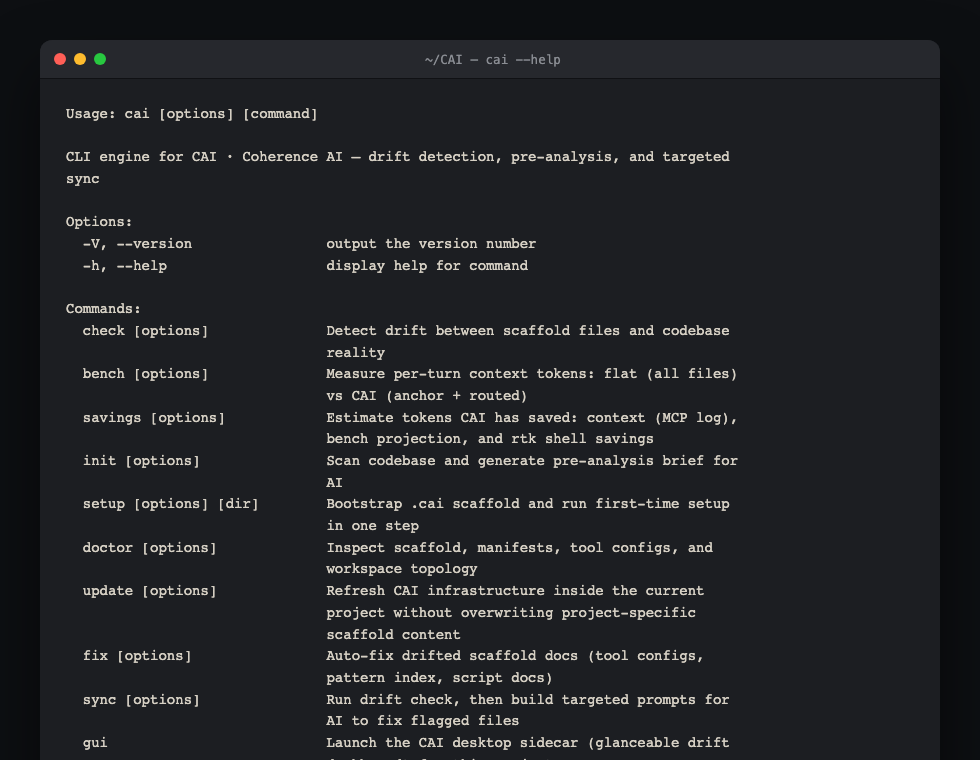Click 'display help for command' description
This screenshot has height=760, width=980.
click(x=427, y=266)
